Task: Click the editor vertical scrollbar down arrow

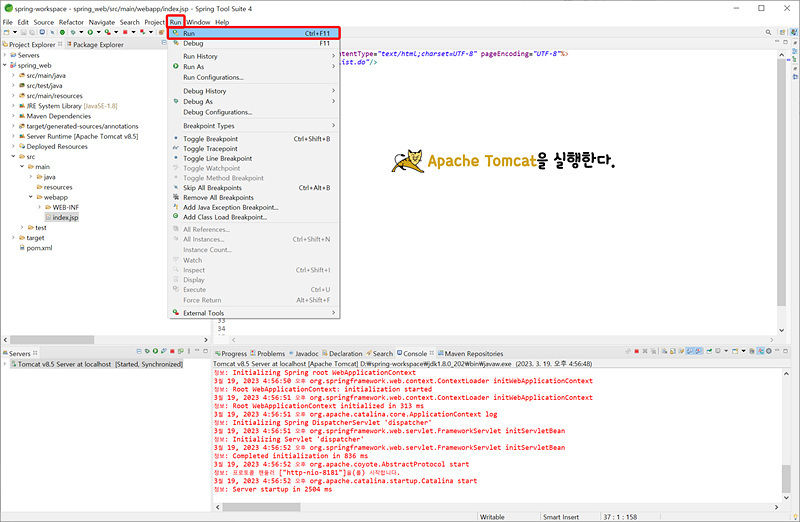Action: tap(781, 330)
